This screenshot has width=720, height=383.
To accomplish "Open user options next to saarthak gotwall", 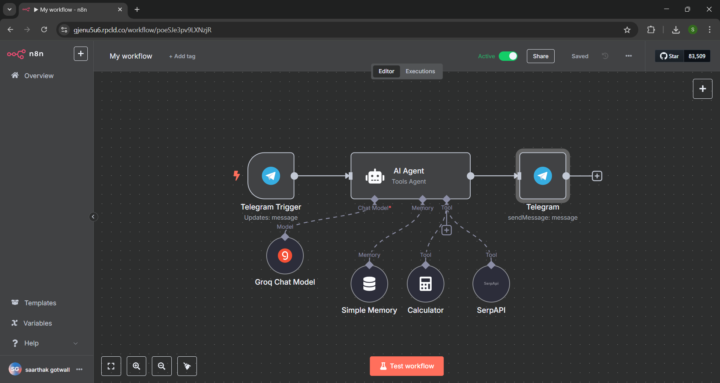I will [x=79, y=369].
